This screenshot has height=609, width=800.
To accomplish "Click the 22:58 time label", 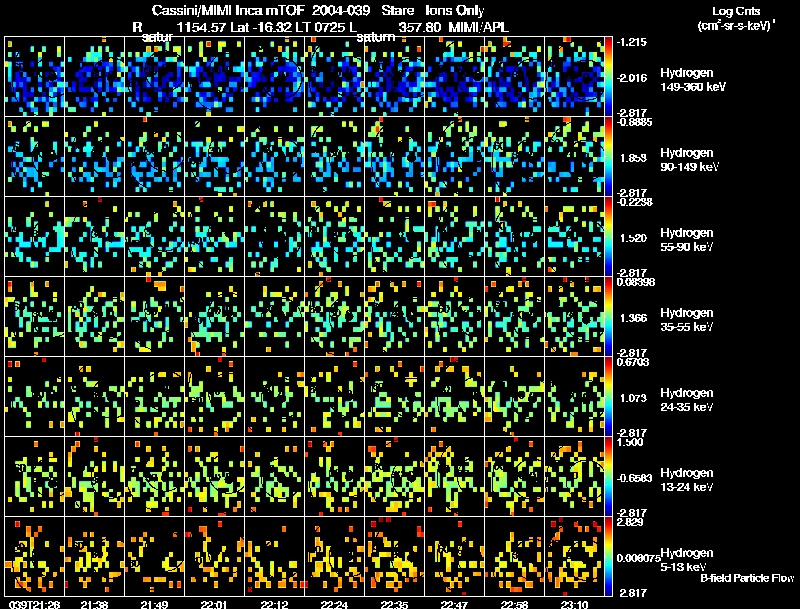I will pos(514,604).
